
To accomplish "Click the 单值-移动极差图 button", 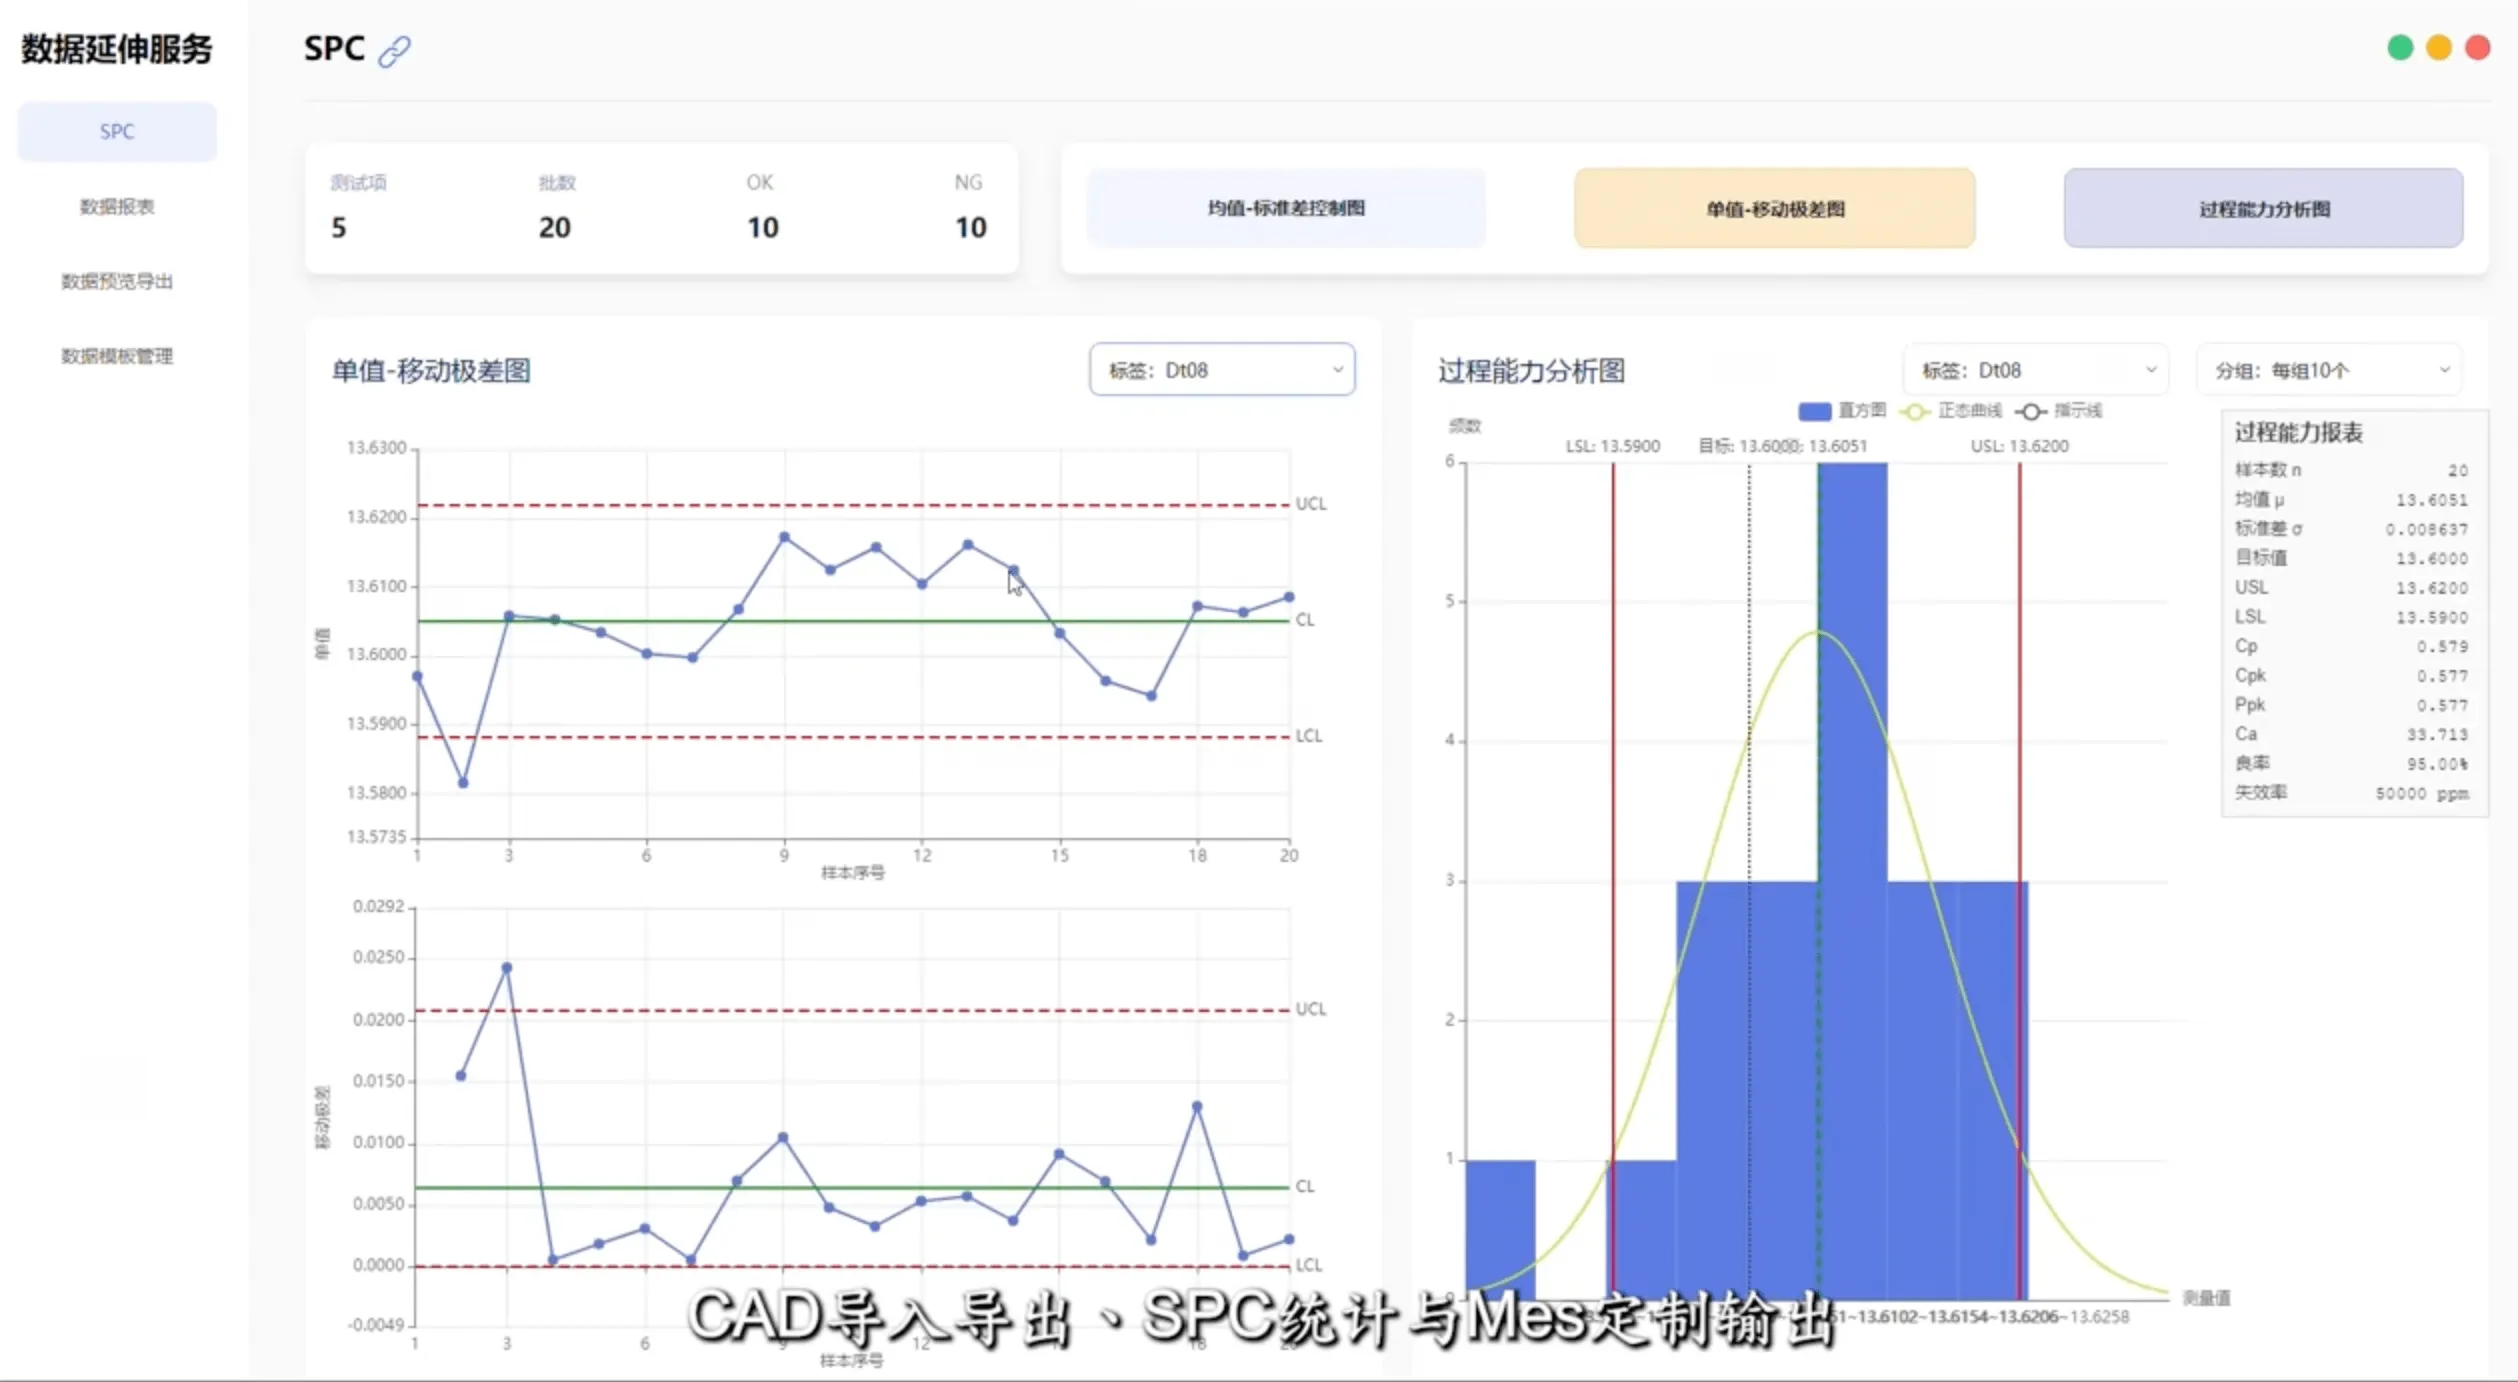I will tap(1775, 208).
